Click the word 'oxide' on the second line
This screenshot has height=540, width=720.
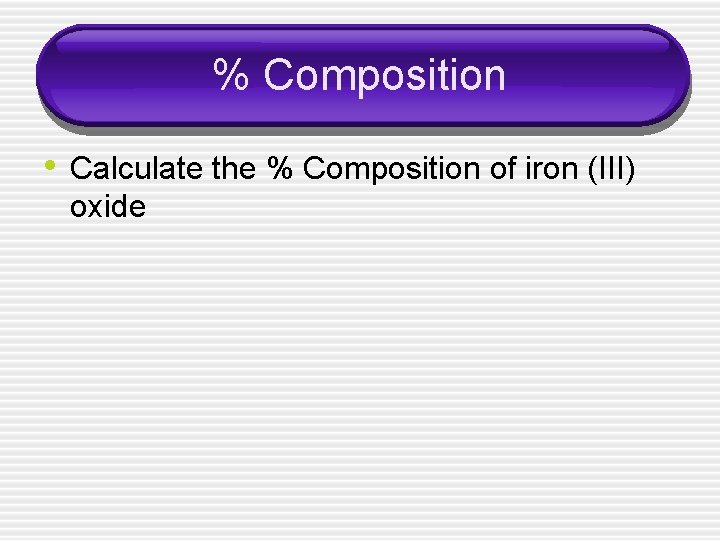[108, 207]
